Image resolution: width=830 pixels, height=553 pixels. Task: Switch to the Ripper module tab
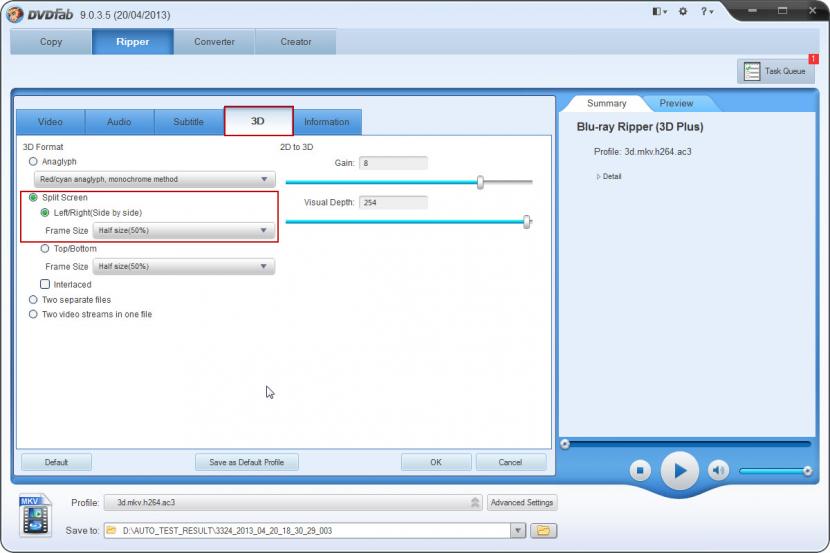coord(133,42)
